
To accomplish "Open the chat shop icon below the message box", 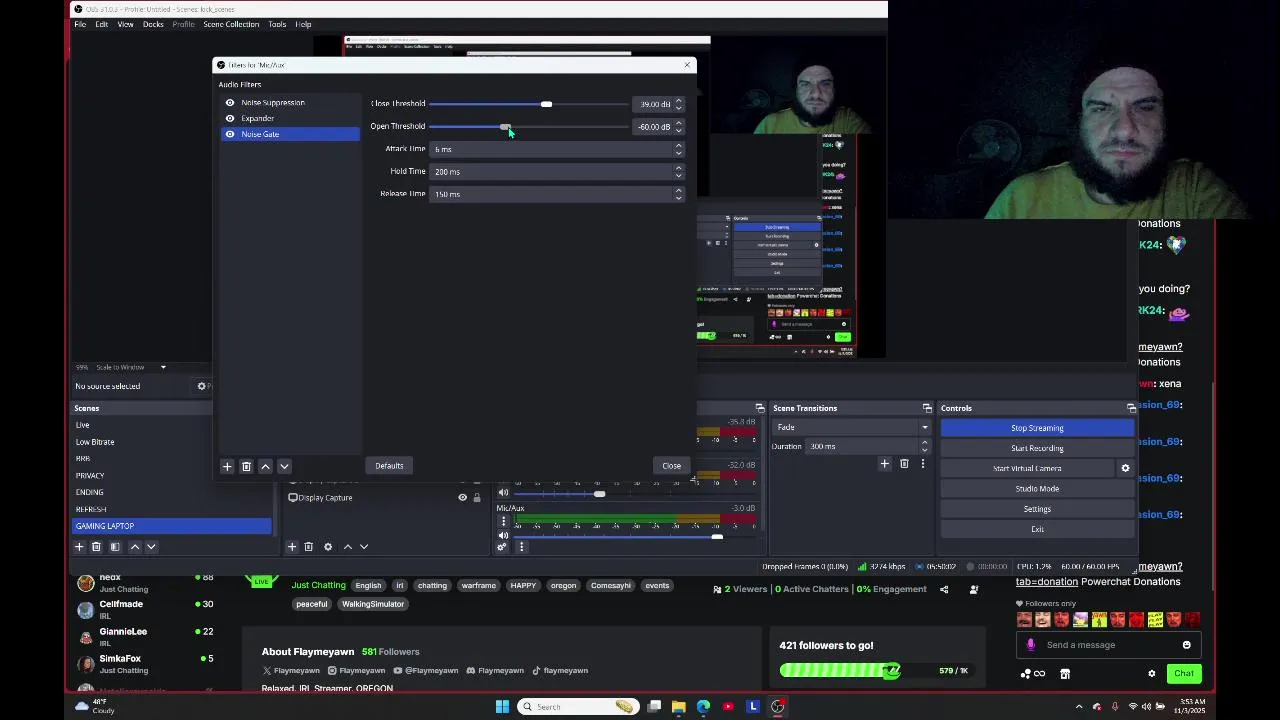I will pyautogui.click(x=1065, y=673).
